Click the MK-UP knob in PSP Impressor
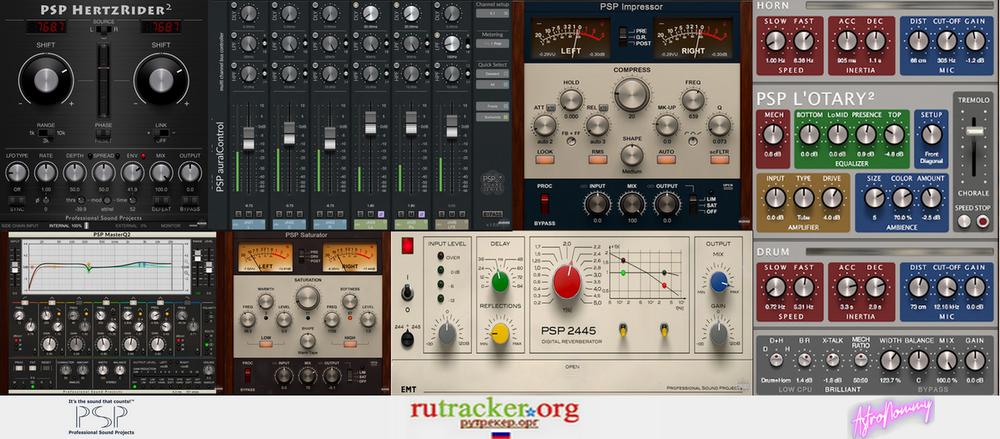Image resolution: width=1000 pixels, height=439 pixels. click(x=666, y=125)
